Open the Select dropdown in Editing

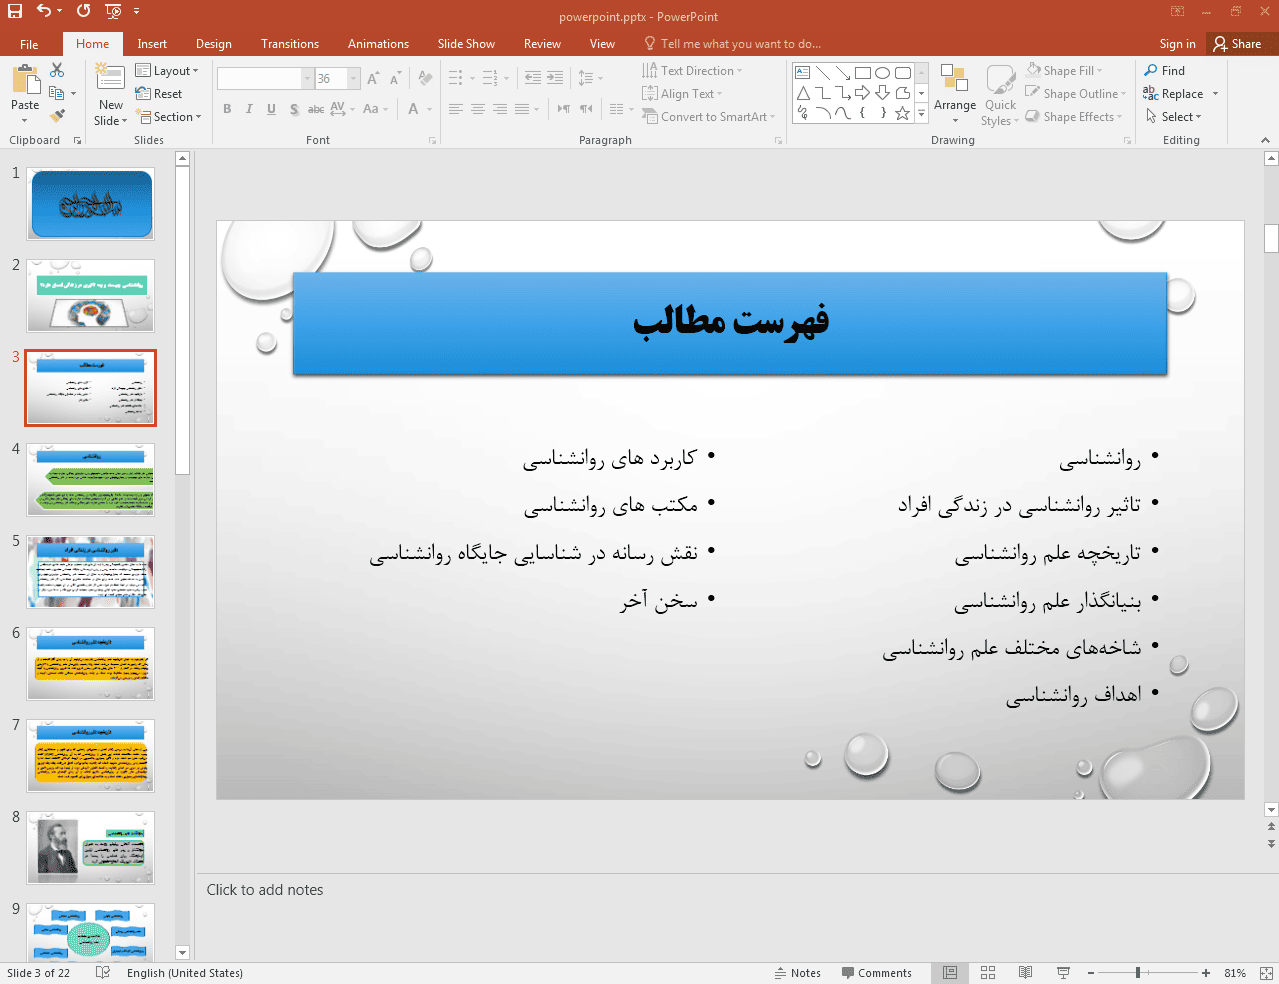(x=1173, y=117)
